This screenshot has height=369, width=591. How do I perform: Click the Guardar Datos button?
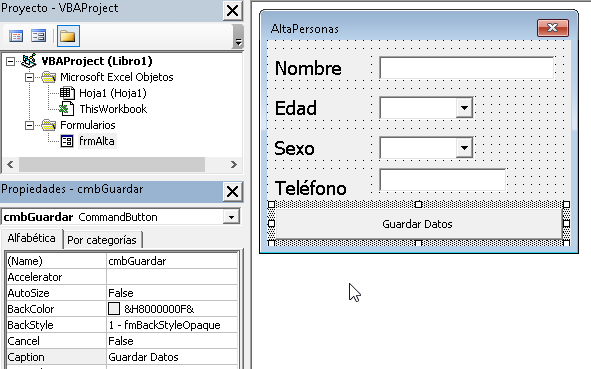coord(418,224)
